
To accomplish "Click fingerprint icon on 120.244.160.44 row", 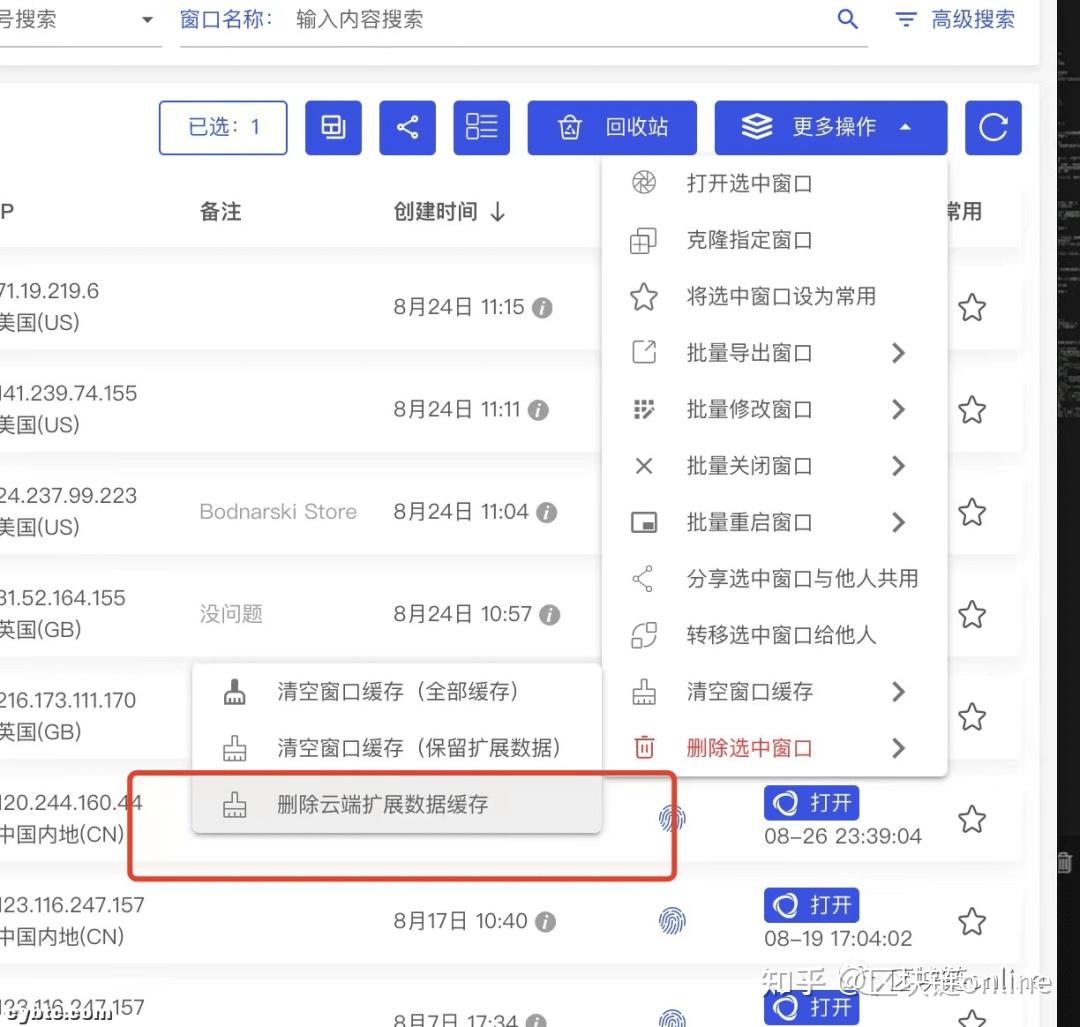I will 672,818.
